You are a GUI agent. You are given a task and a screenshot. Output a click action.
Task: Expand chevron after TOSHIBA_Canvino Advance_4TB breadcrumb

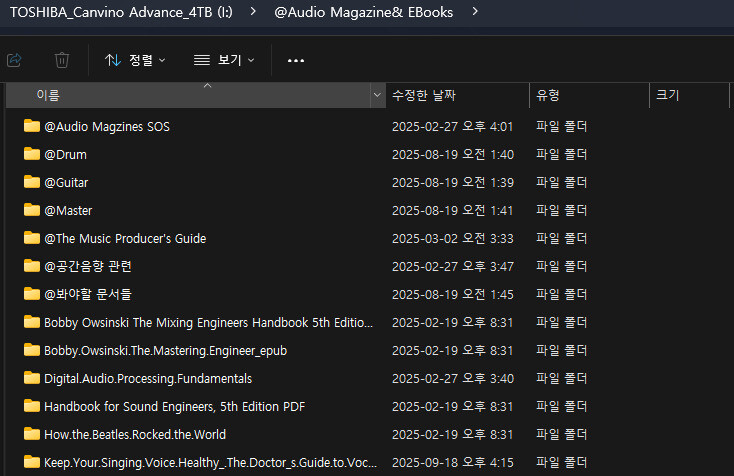[253, 11]
